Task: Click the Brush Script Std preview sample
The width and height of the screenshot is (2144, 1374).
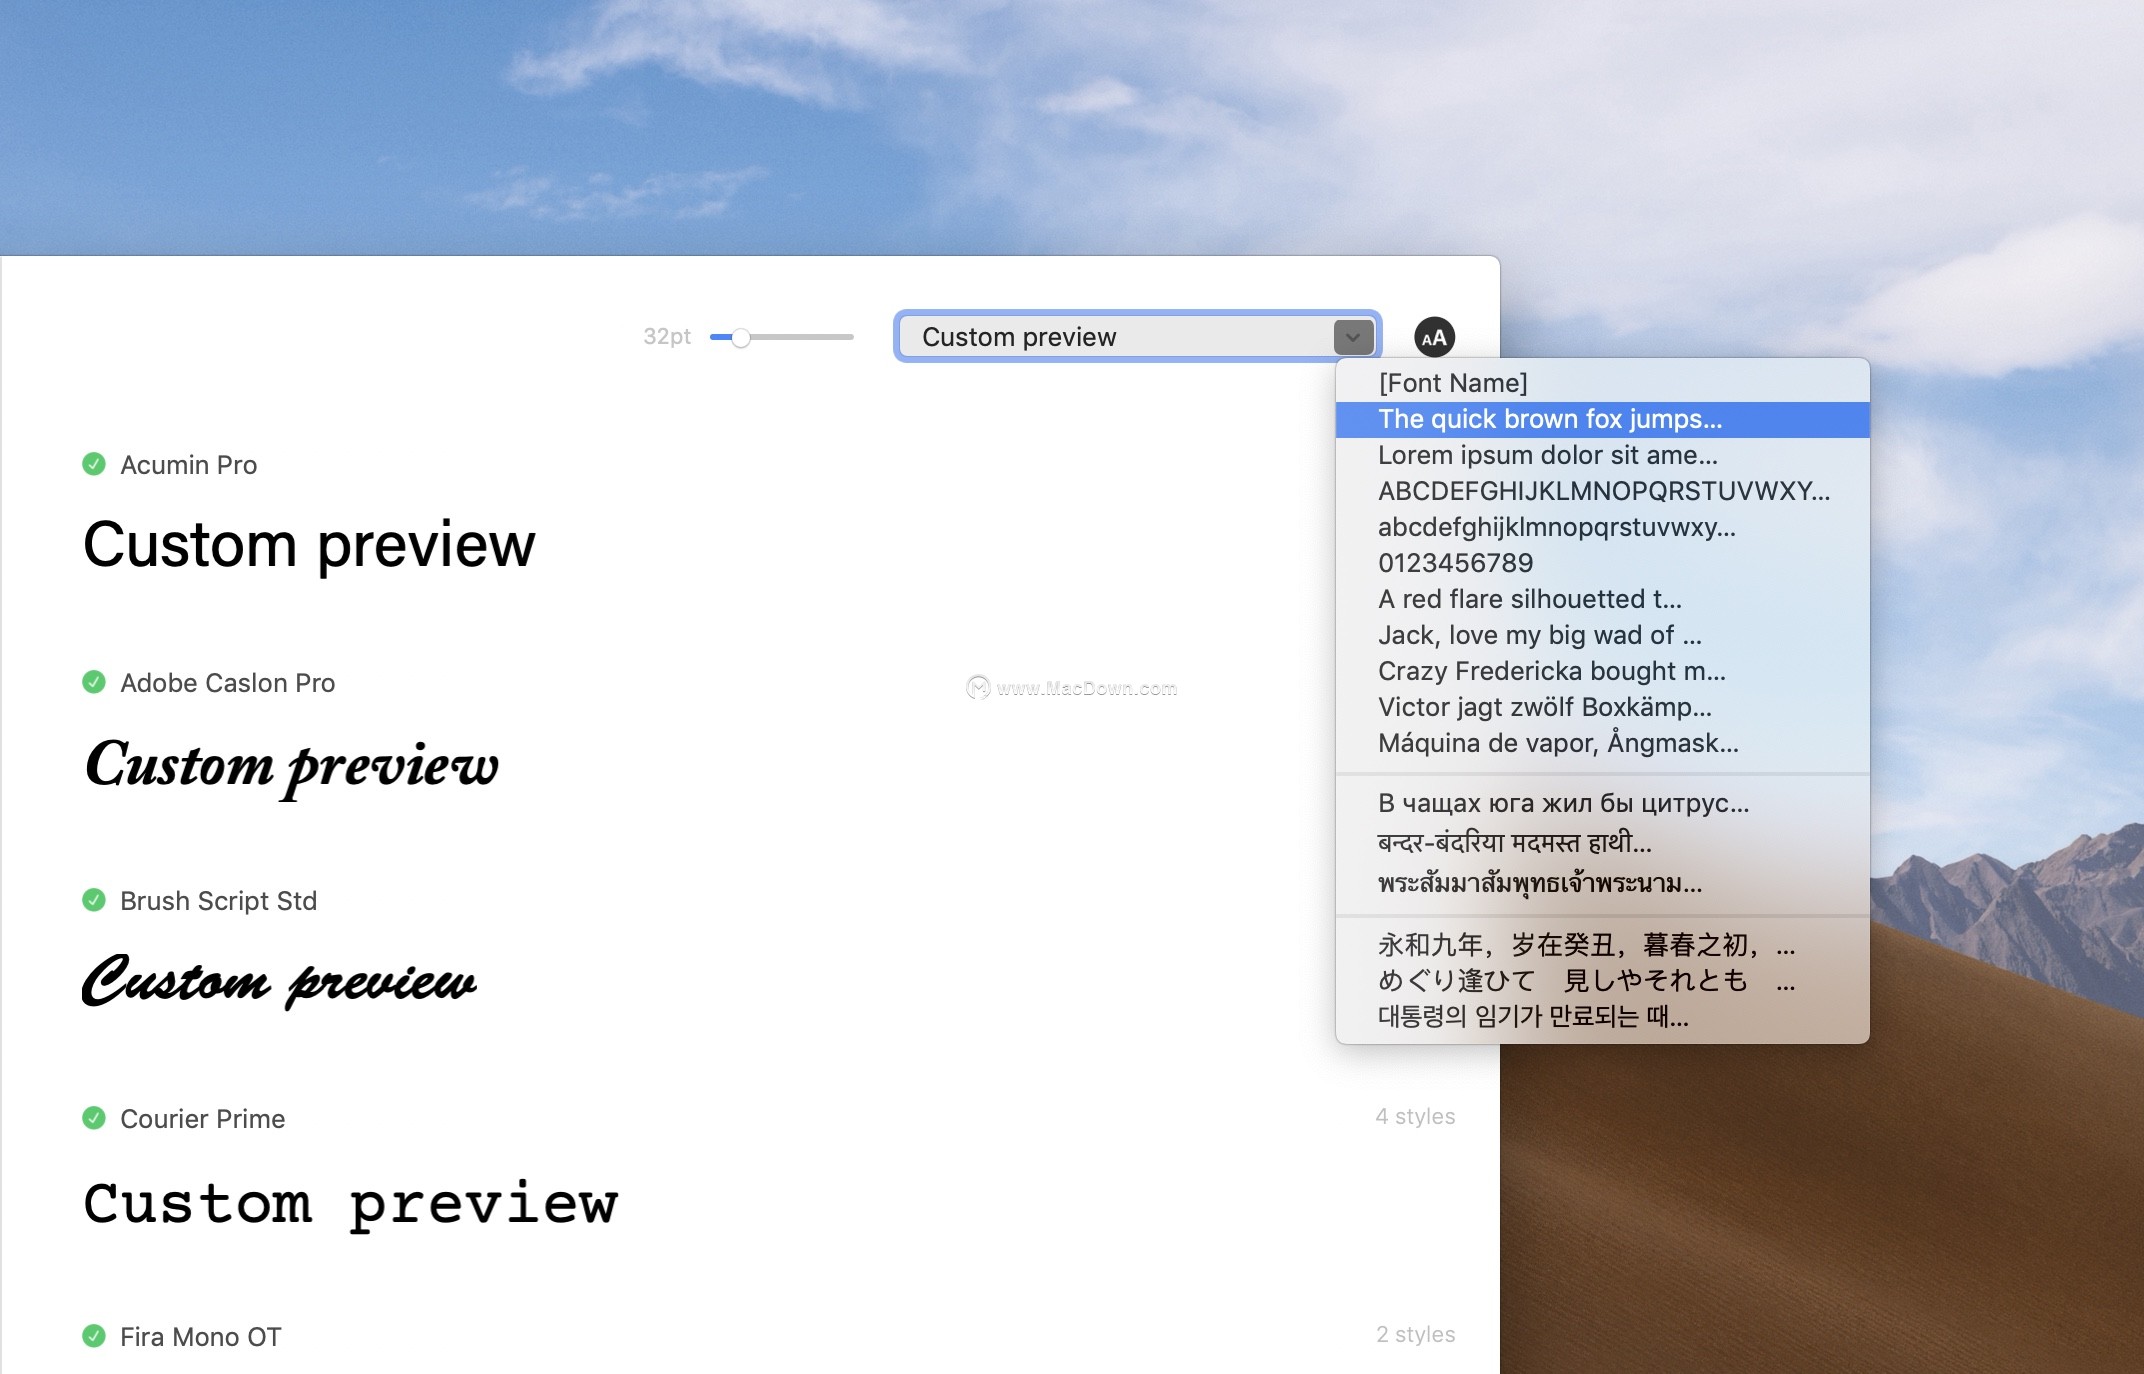Action: pyautogui.click(x=279, y=980)
